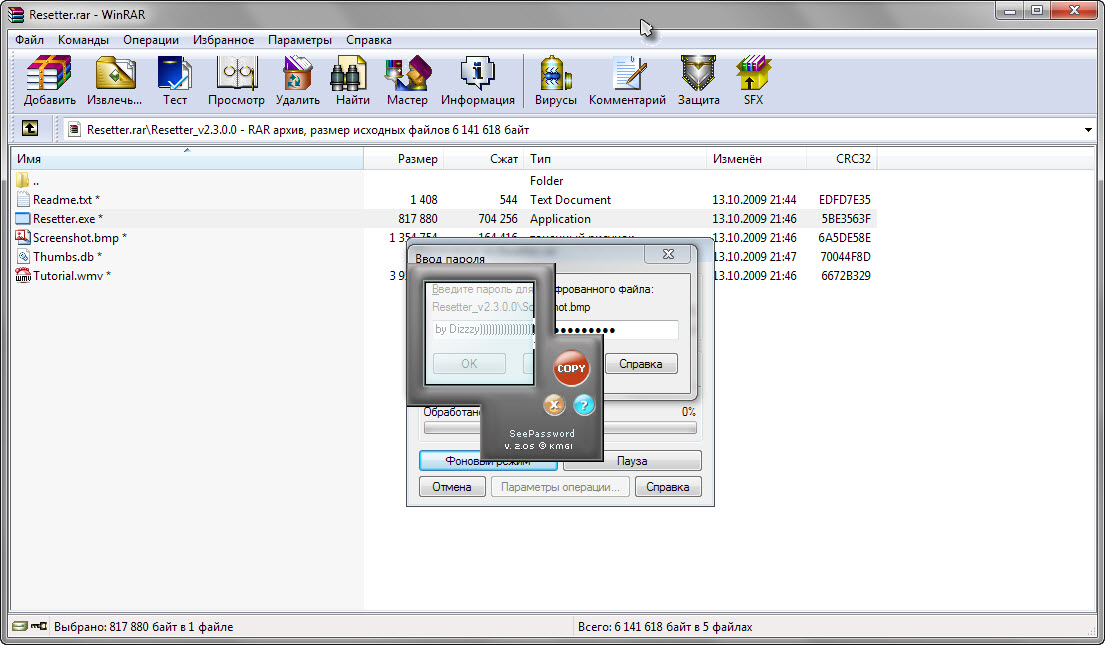The height and width of the screenshot is (645, 1105).
Task: Open the Избранное menu
Action: (x=223, y=40)
